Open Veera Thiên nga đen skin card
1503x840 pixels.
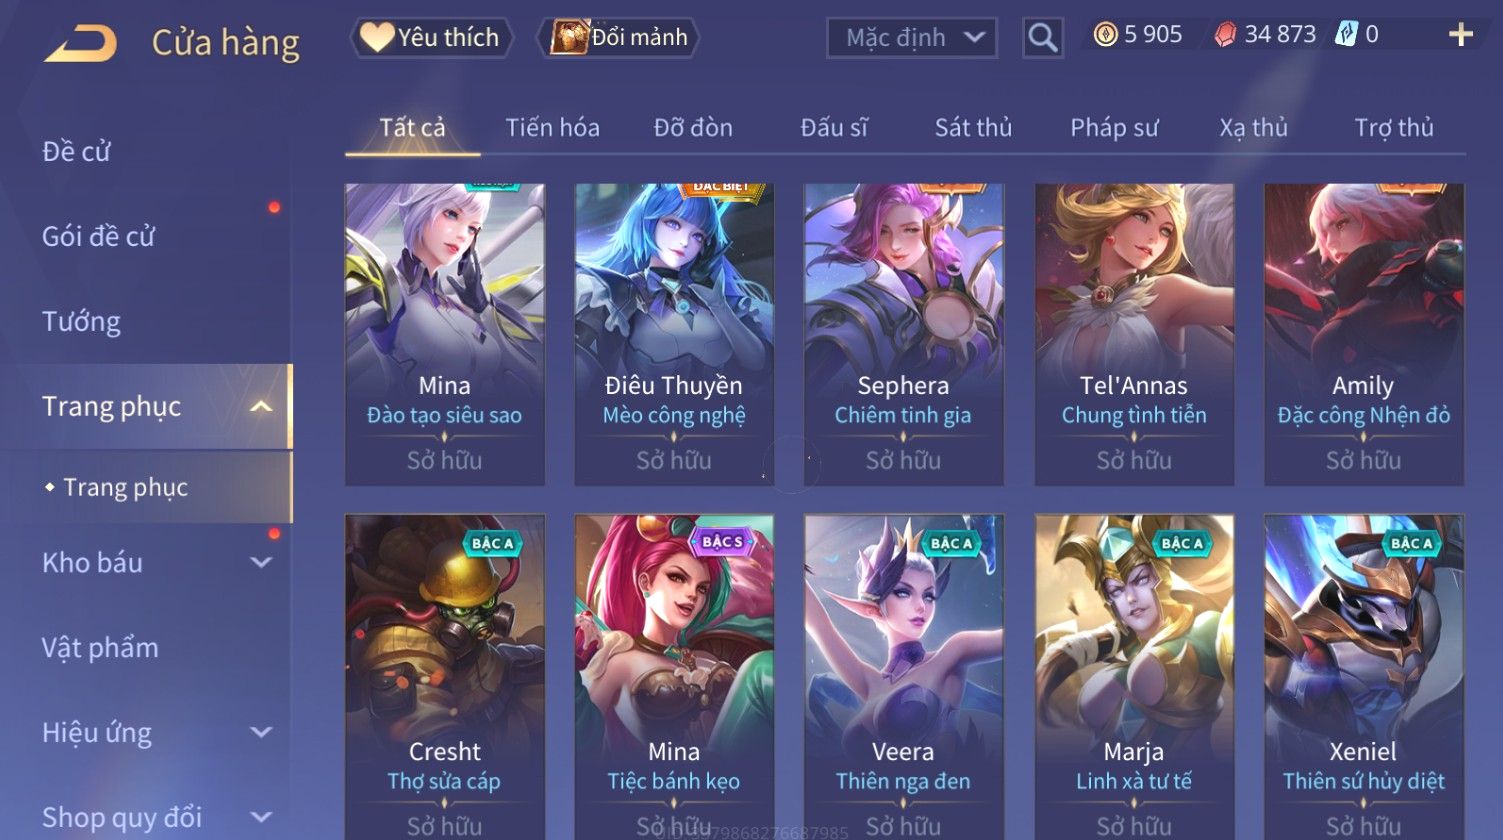[x=903, y=677]
